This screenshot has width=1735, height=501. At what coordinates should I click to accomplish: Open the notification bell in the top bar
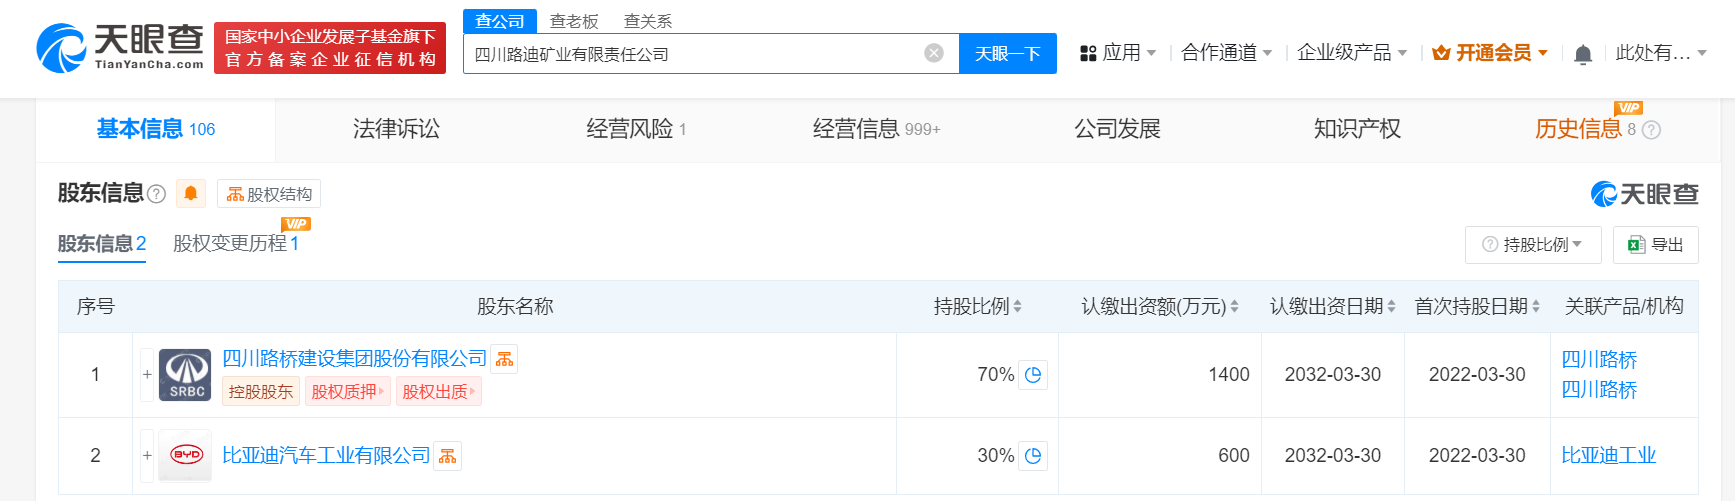[1583, 54]
